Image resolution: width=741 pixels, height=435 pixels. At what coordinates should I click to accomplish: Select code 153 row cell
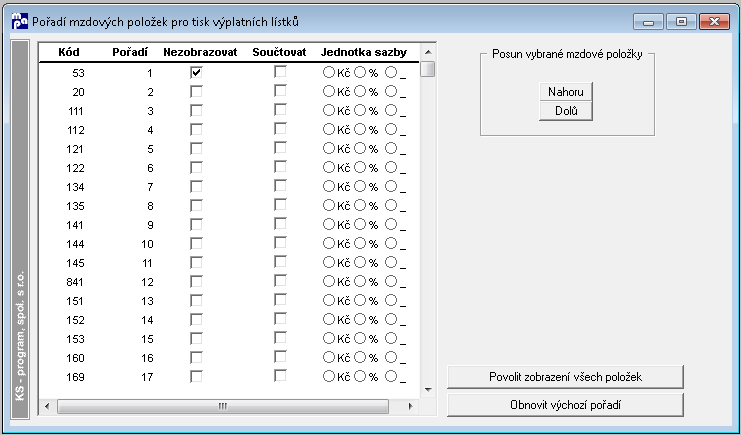75,339
